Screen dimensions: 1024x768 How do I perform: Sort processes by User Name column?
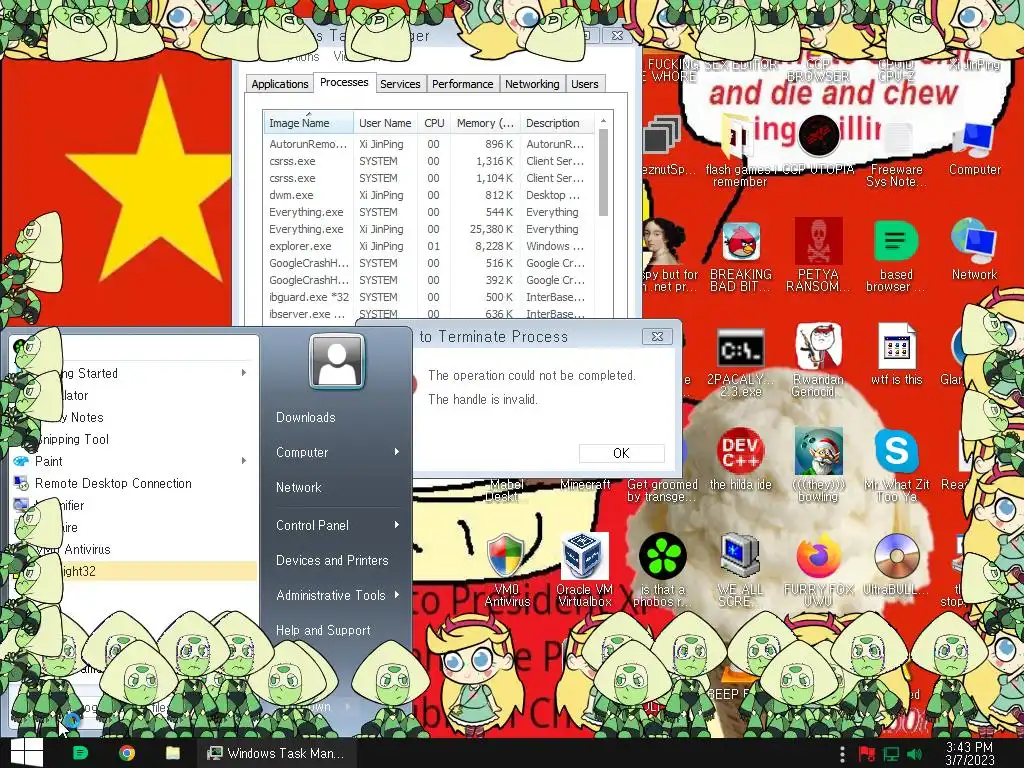385,123
